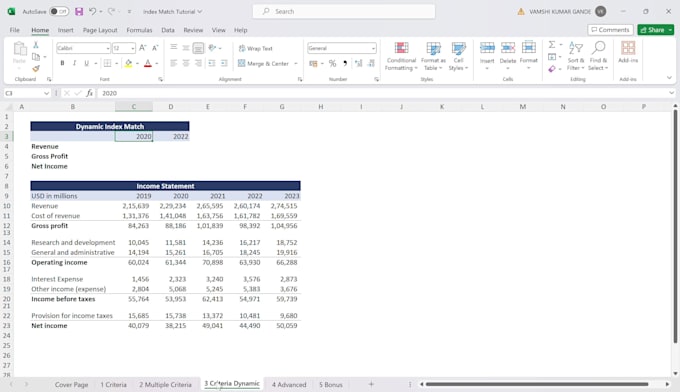The image size is (680, 392).
Task: Expand the Name Box dropdown arrow
Action: click(x=46, y=93)
